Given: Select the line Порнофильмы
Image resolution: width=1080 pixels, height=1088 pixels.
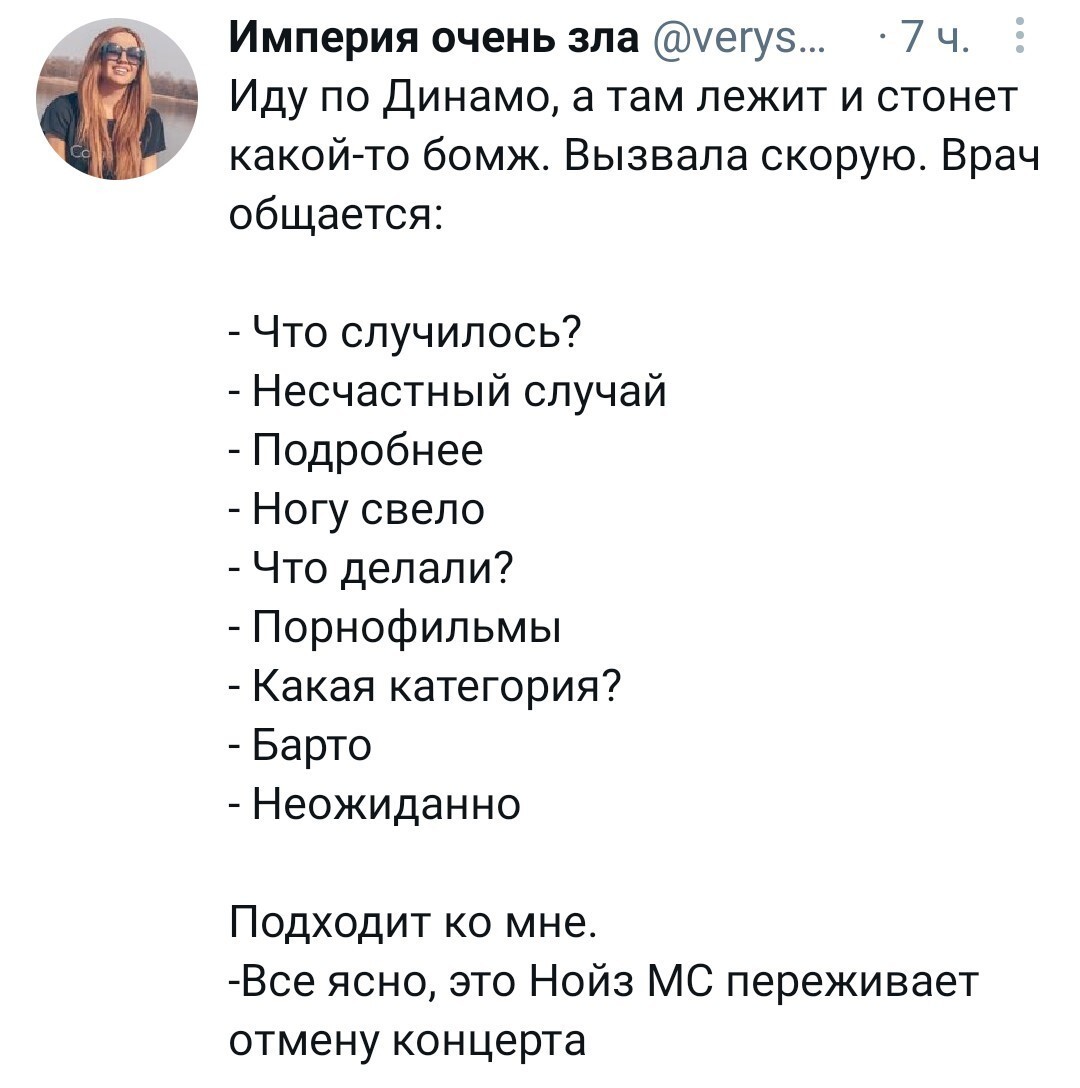Looking at the screenshot, I should coord(395,628).
